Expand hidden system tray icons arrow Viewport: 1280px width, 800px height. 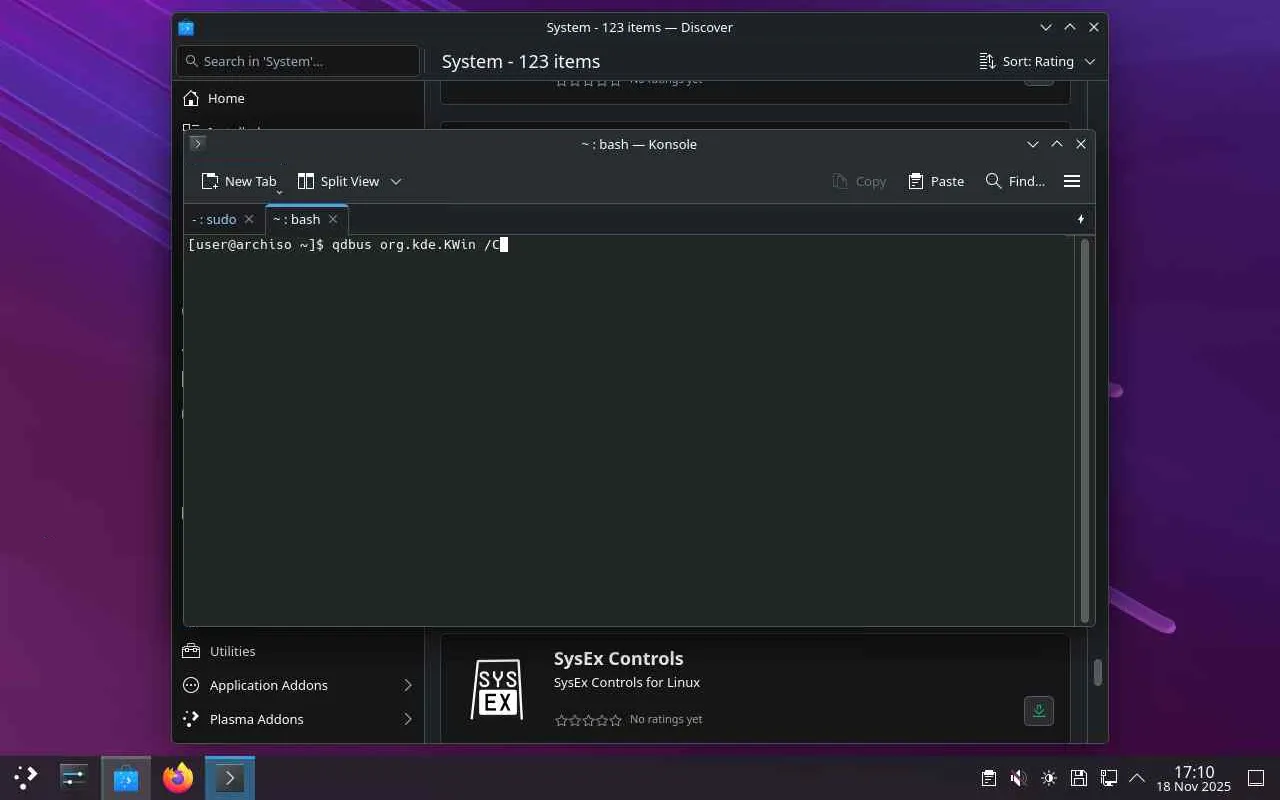pos(1137,778)
